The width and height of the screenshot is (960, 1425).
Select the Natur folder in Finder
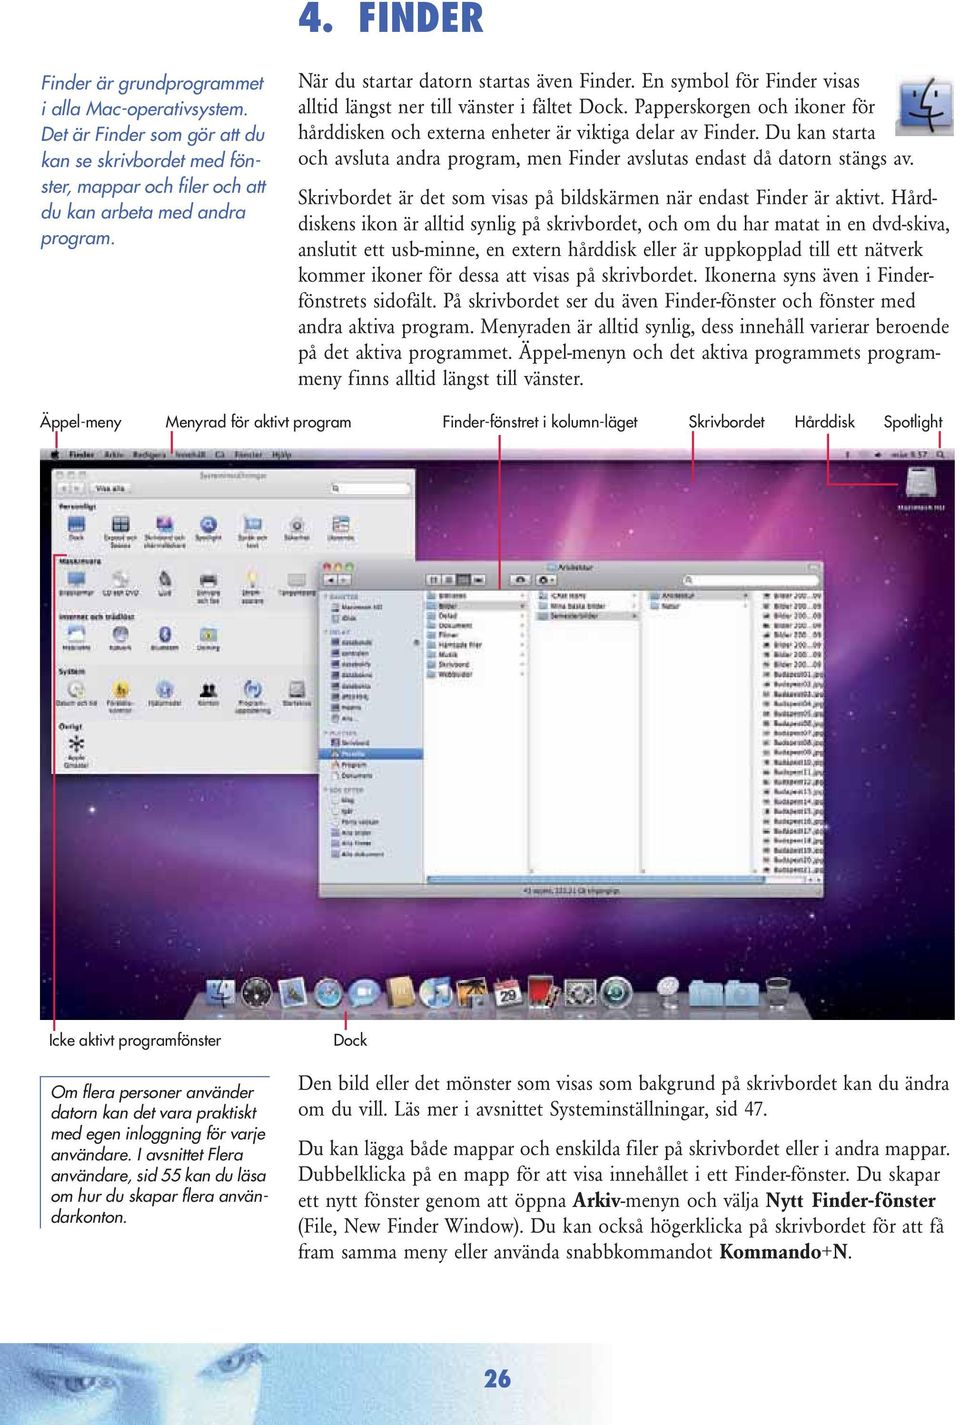699,606
